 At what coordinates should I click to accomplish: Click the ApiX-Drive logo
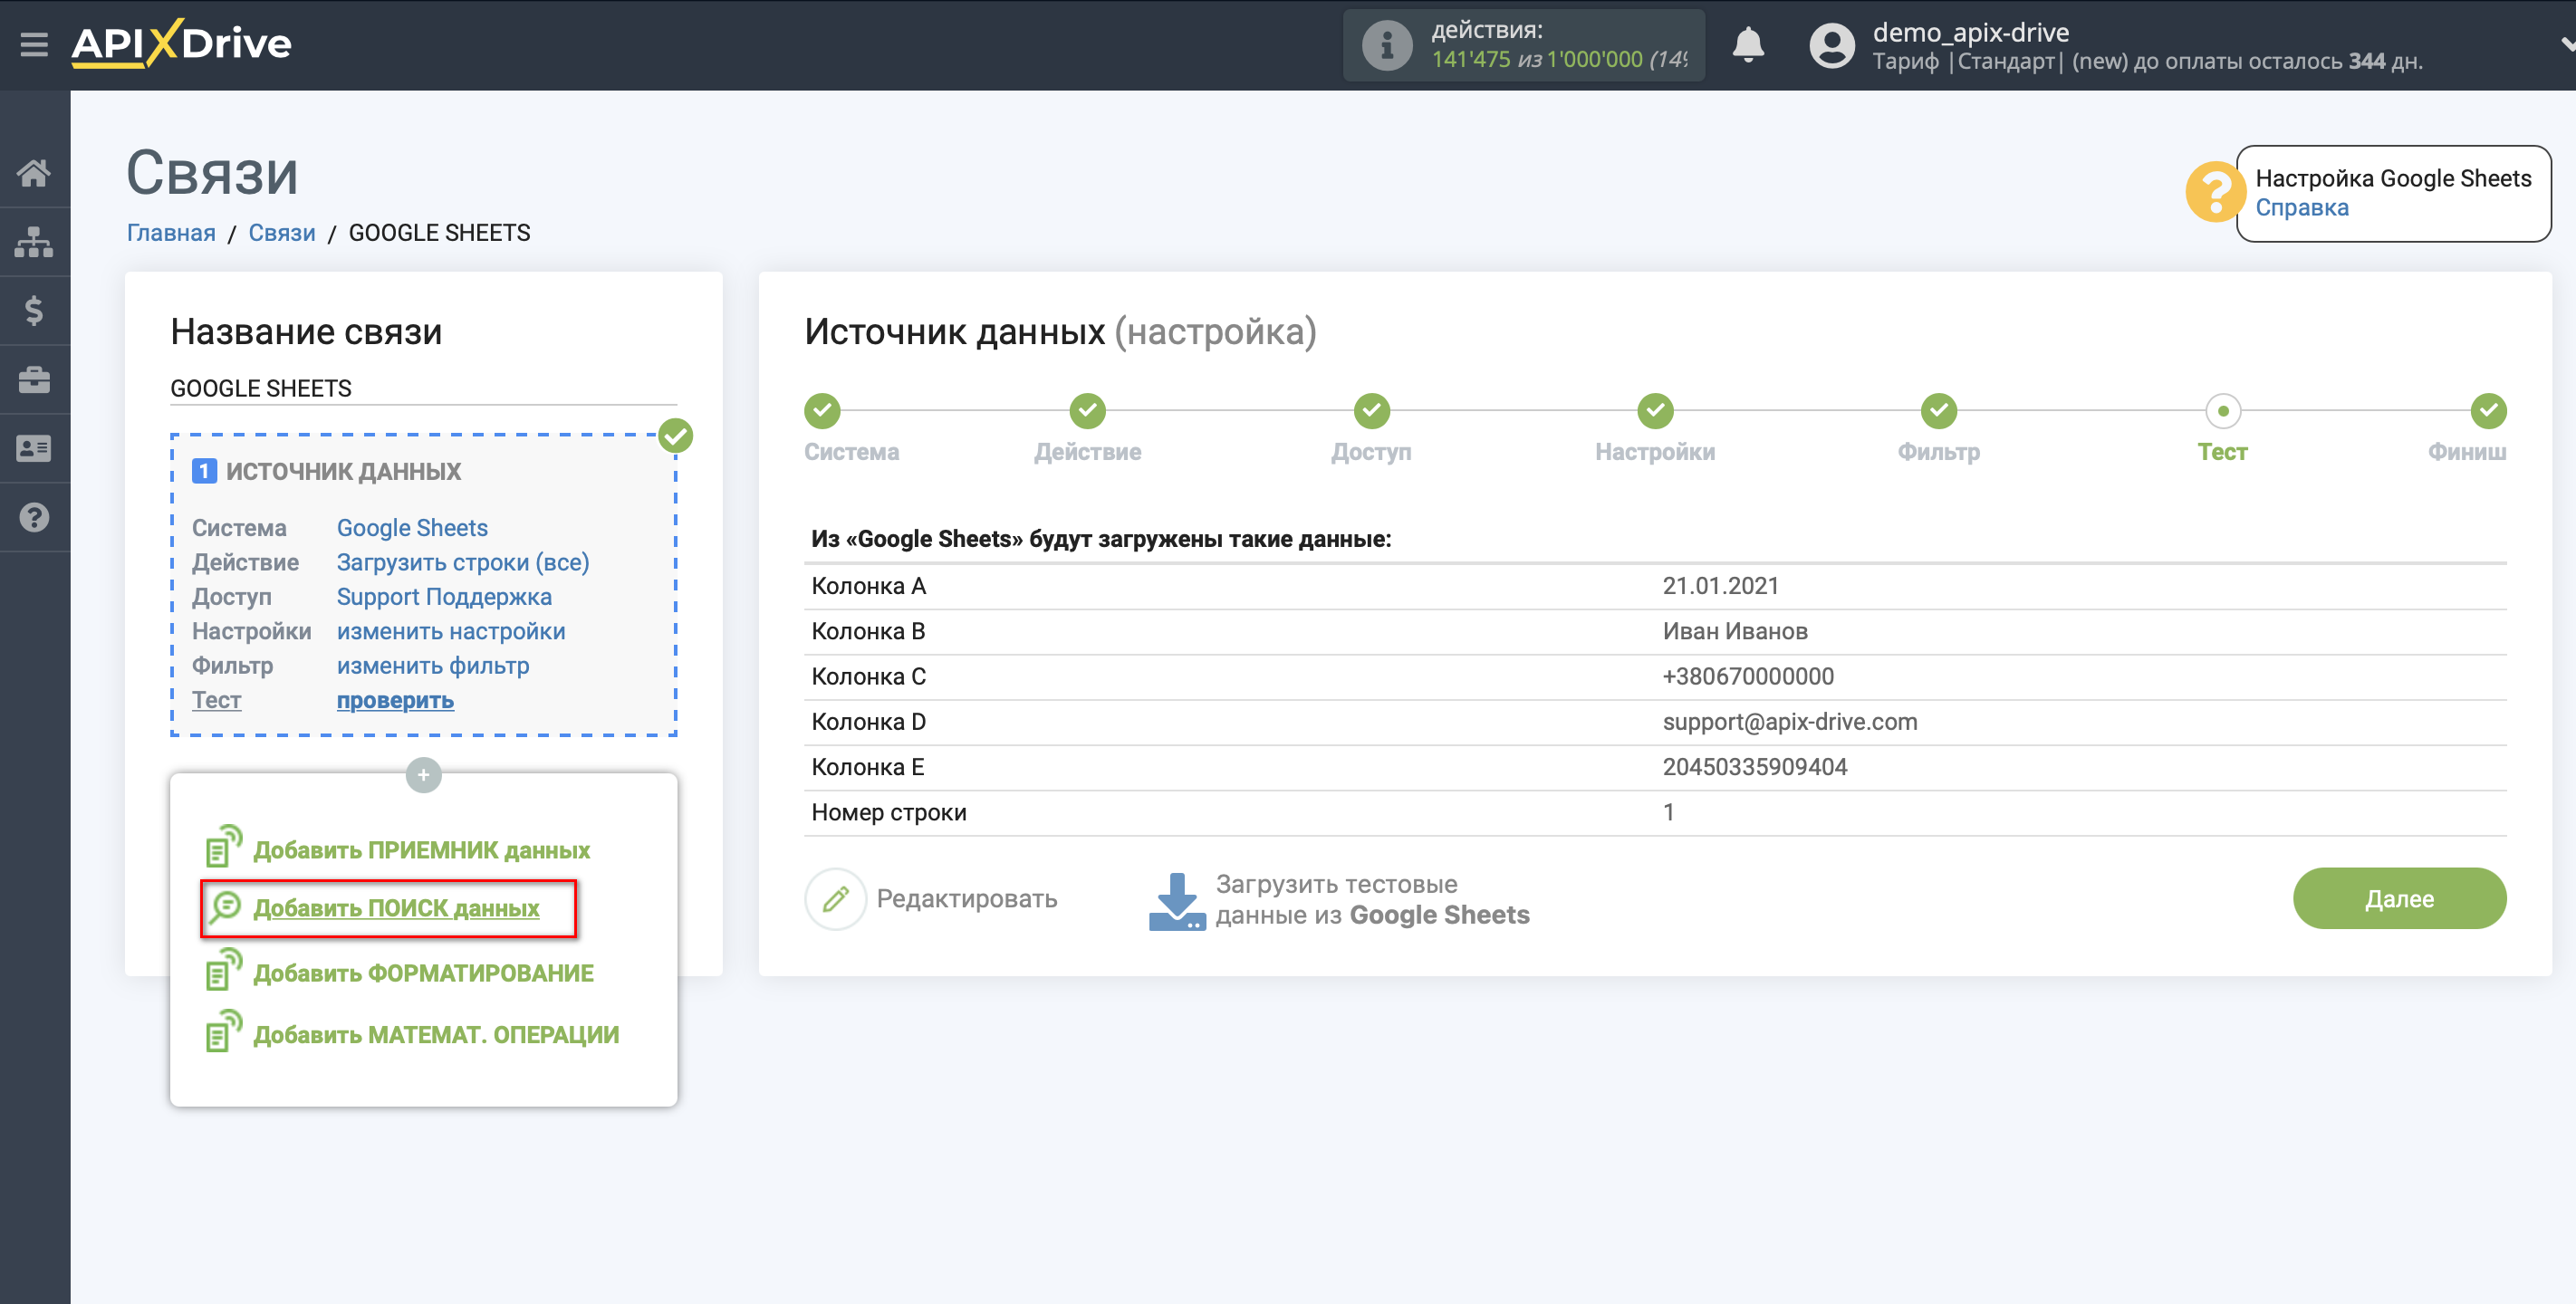coord(181,44)
